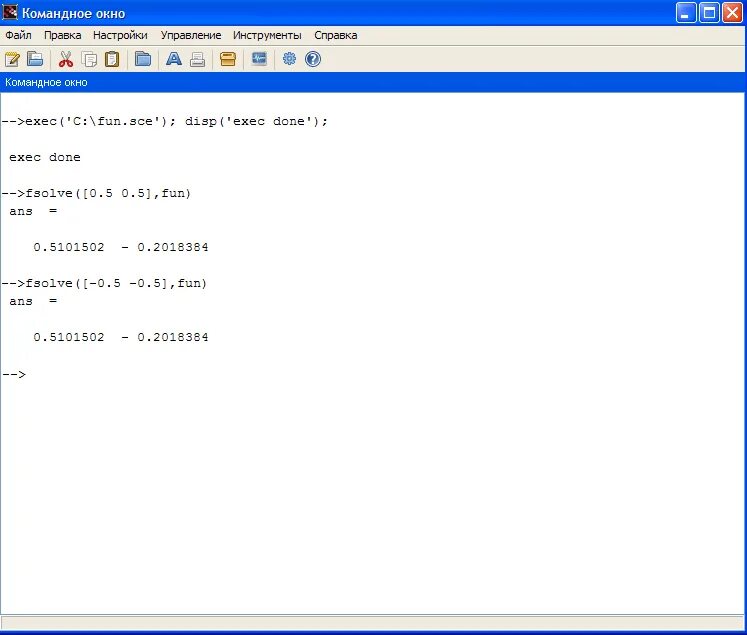Click the change current directory folder icon

[x=142, y=59]
